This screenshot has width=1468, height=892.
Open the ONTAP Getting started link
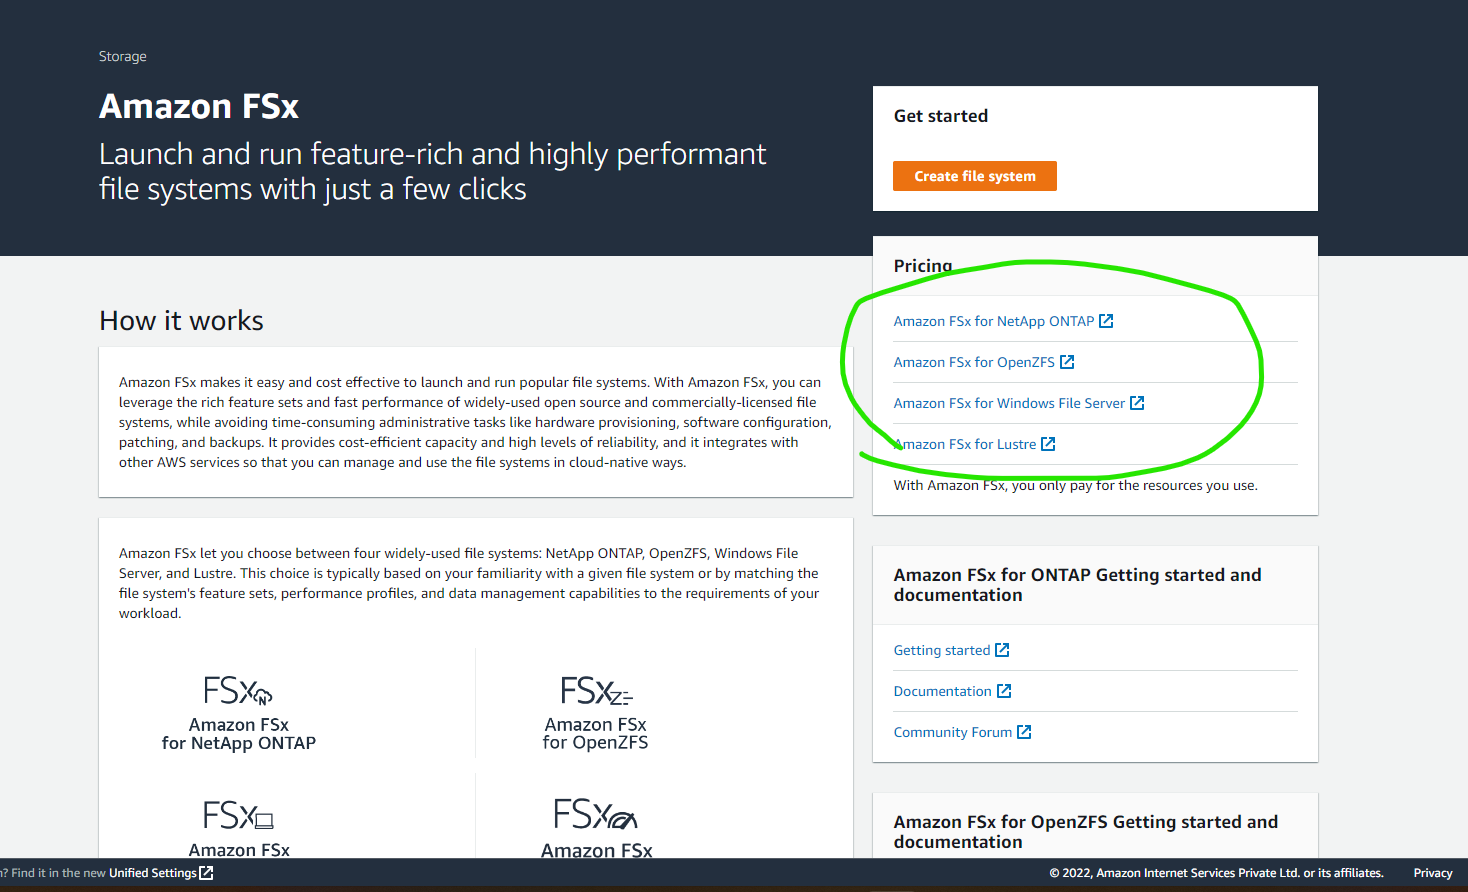[x=942, y=650]
